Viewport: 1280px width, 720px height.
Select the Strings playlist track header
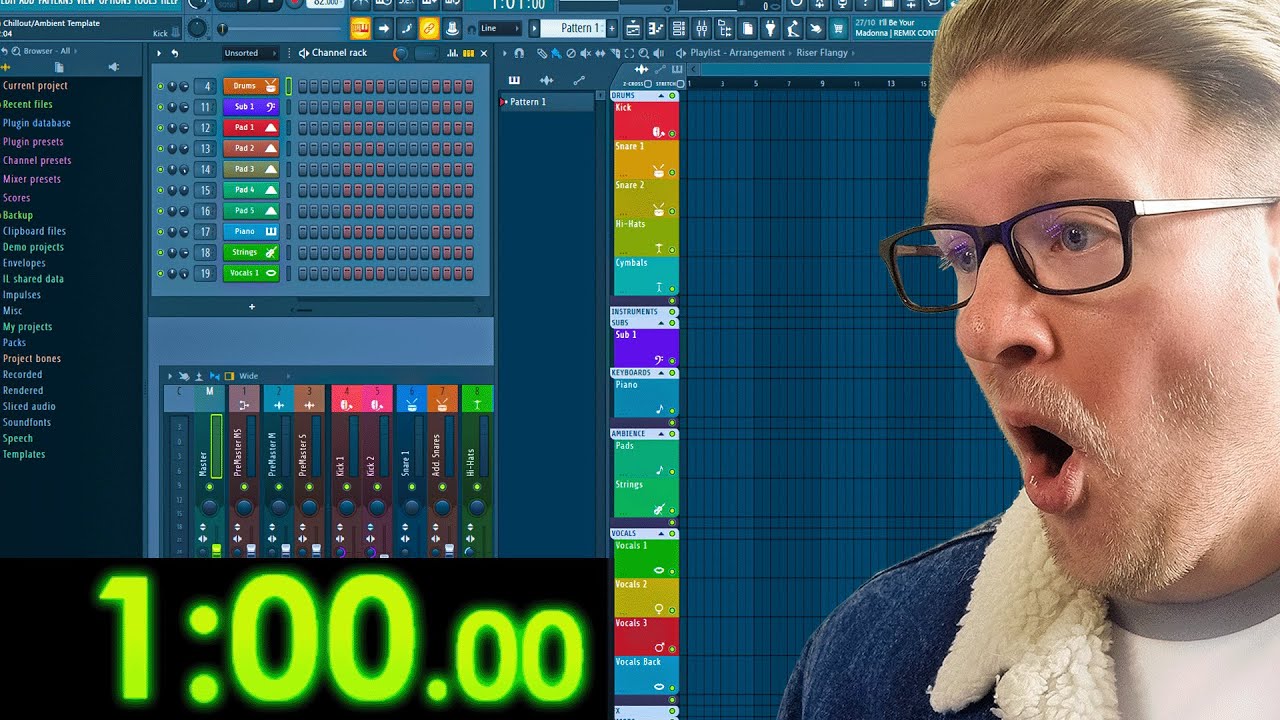pos(646,498)
